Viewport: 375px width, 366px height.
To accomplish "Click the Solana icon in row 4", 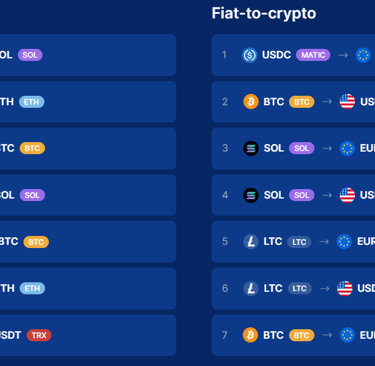I will (251, 195).
